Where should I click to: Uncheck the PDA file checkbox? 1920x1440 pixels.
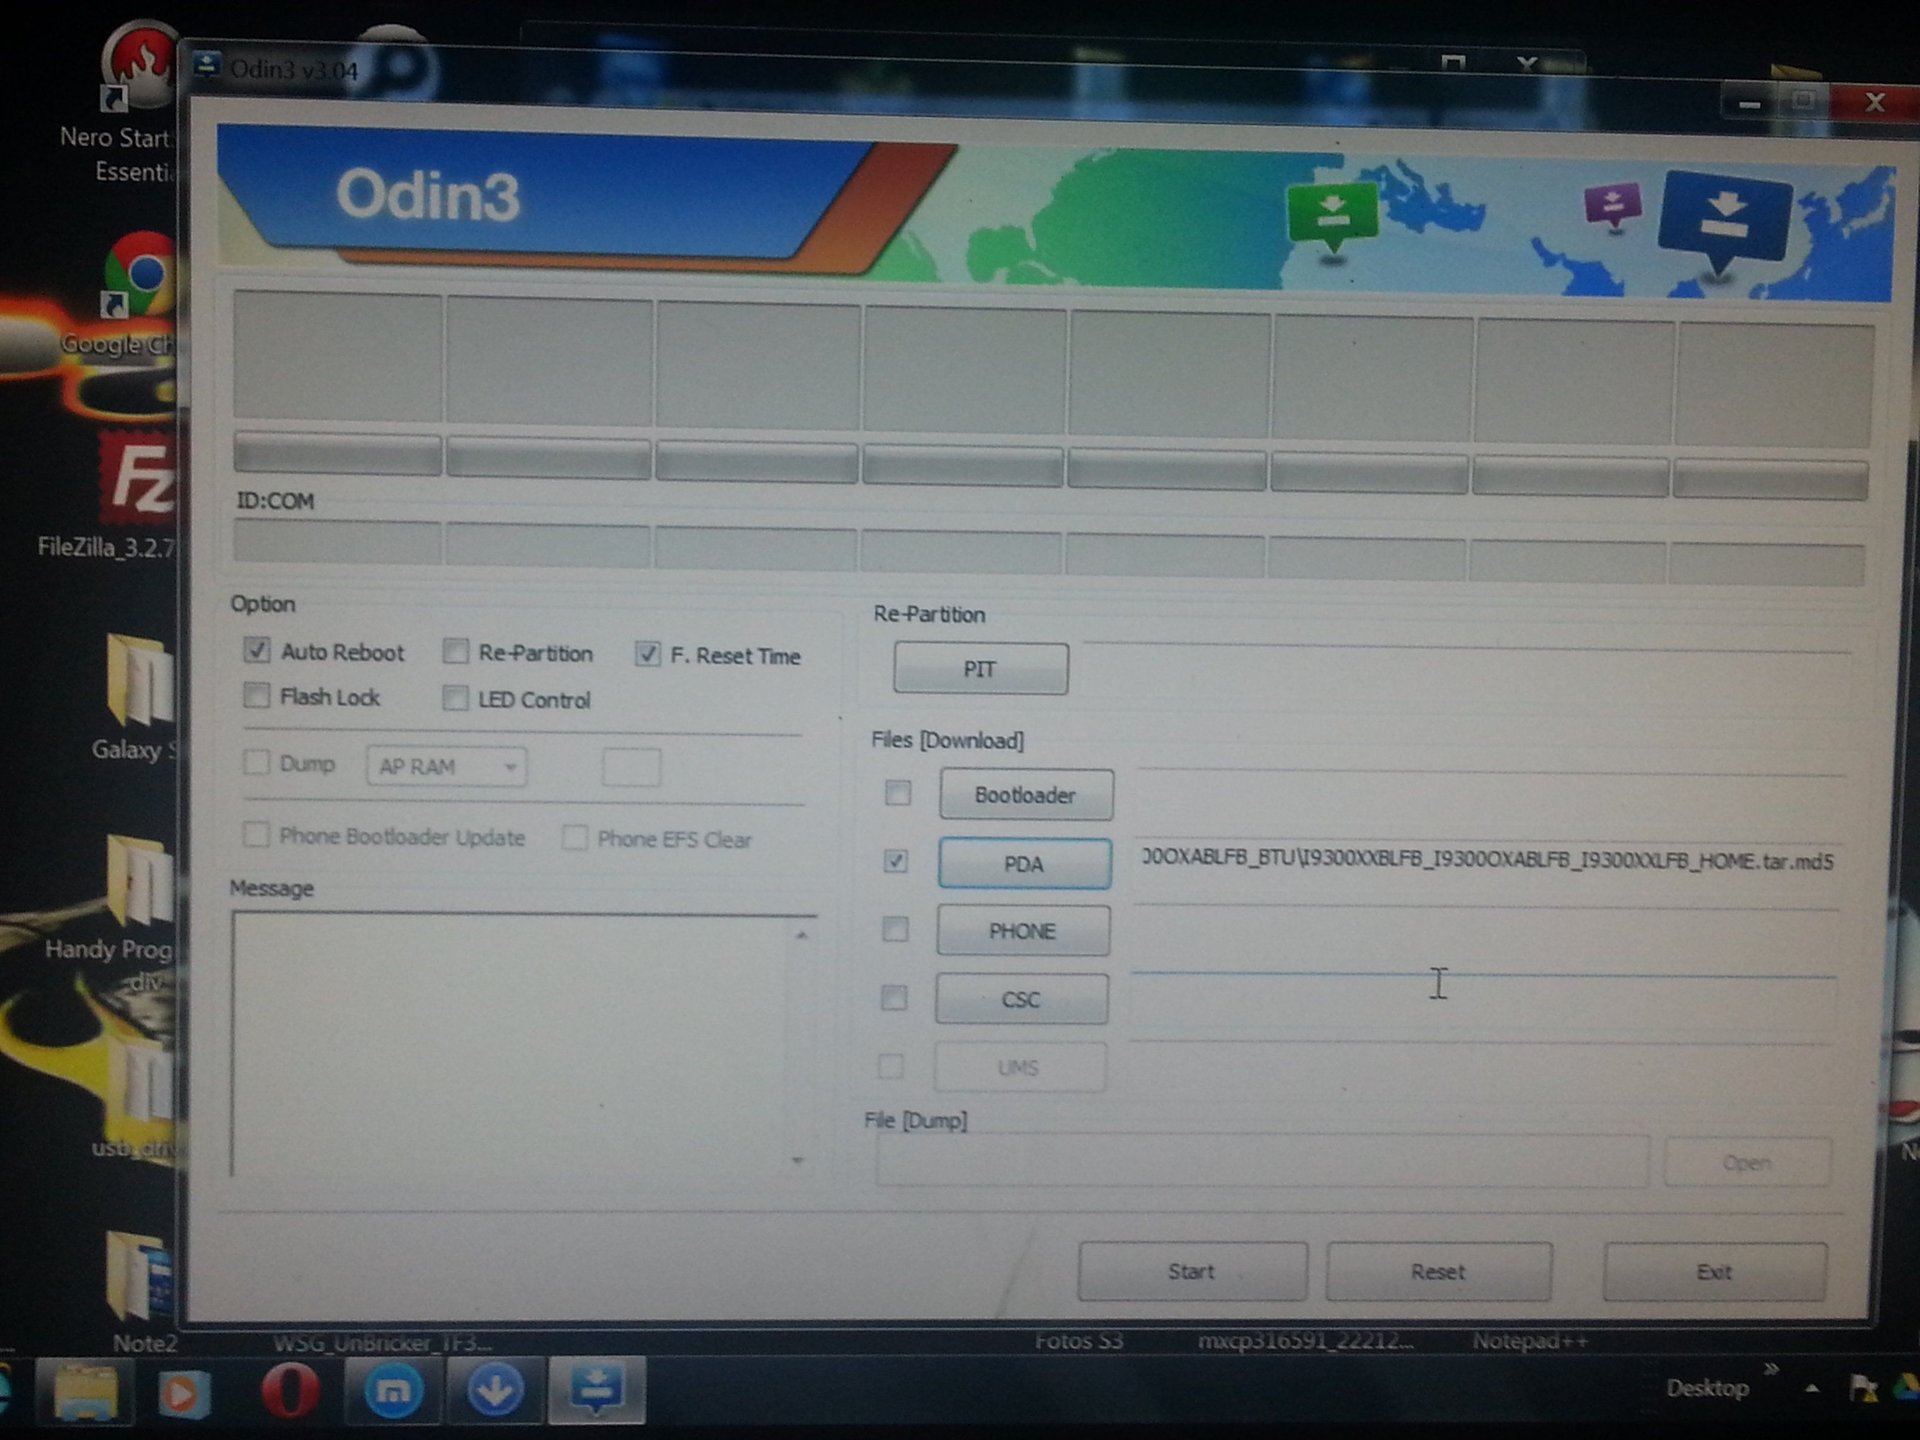896,861
